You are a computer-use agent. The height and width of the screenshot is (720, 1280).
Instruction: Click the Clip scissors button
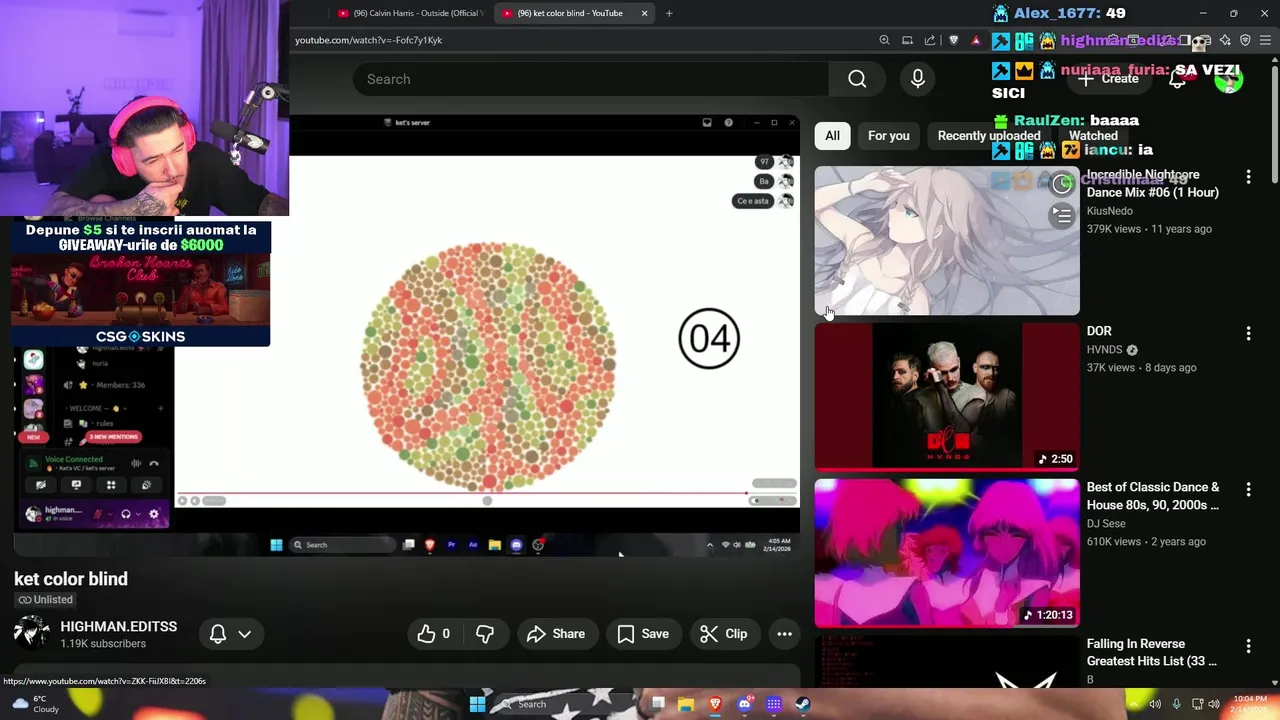[x=723, y=634]
